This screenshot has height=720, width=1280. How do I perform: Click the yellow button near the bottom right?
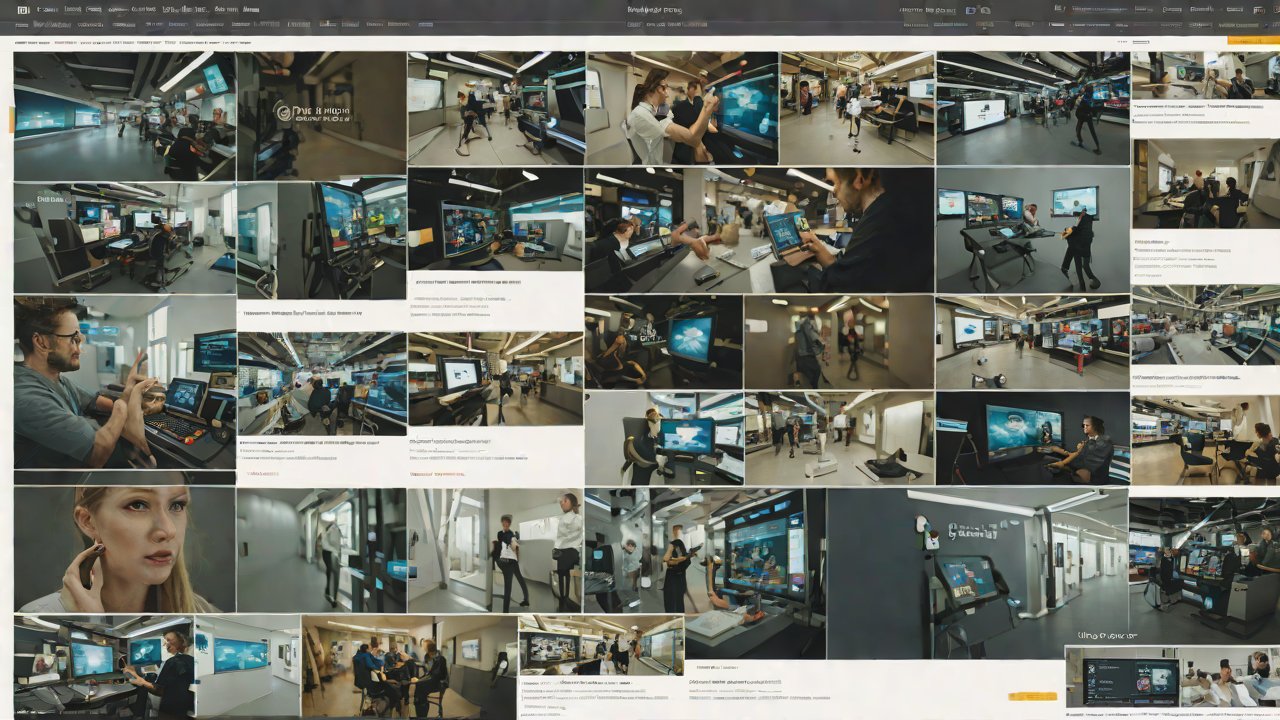coord(1032,696)
